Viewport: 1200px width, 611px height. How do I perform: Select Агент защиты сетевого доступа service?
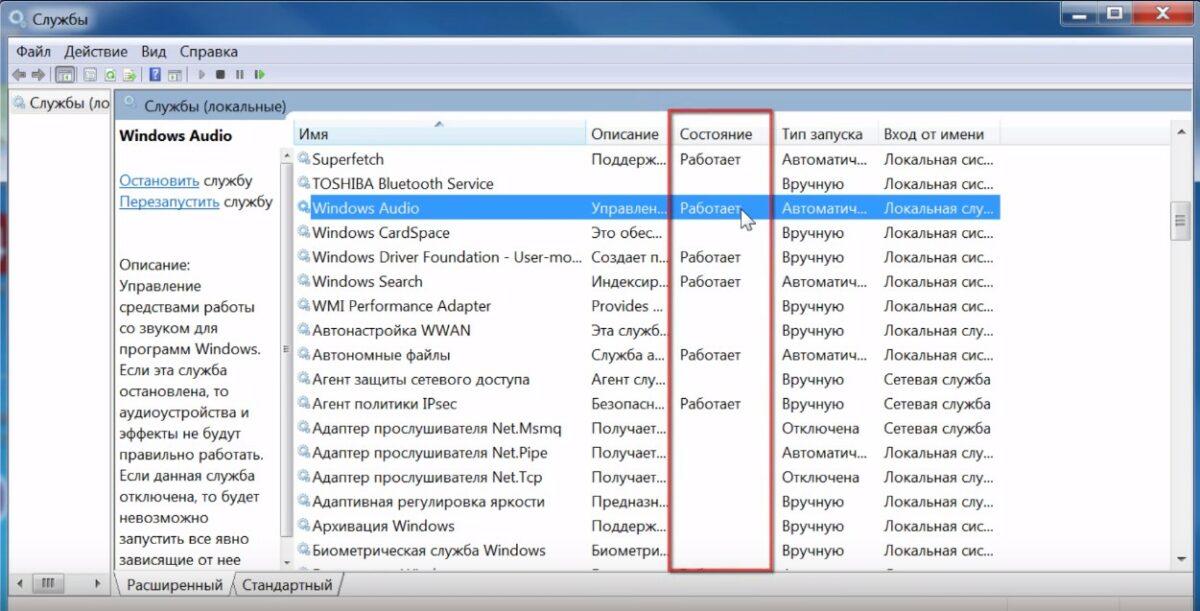click(647, 379)
